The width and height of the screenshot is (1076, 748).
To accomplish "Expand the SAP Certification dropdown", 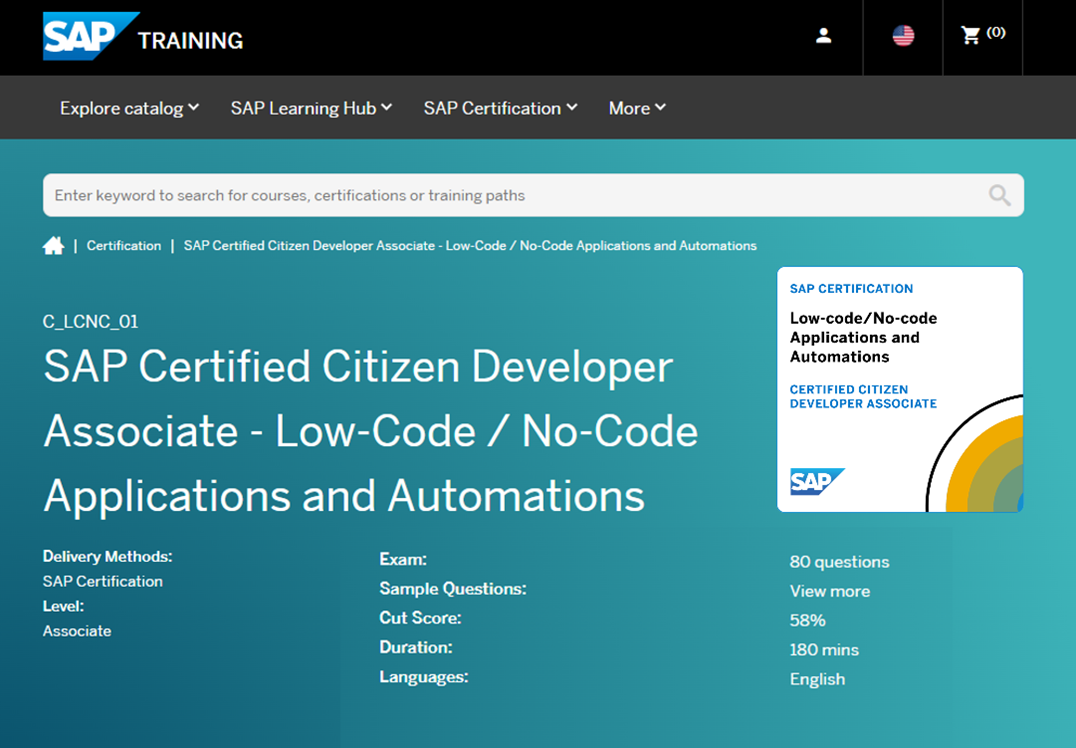I will coord(500,108).
